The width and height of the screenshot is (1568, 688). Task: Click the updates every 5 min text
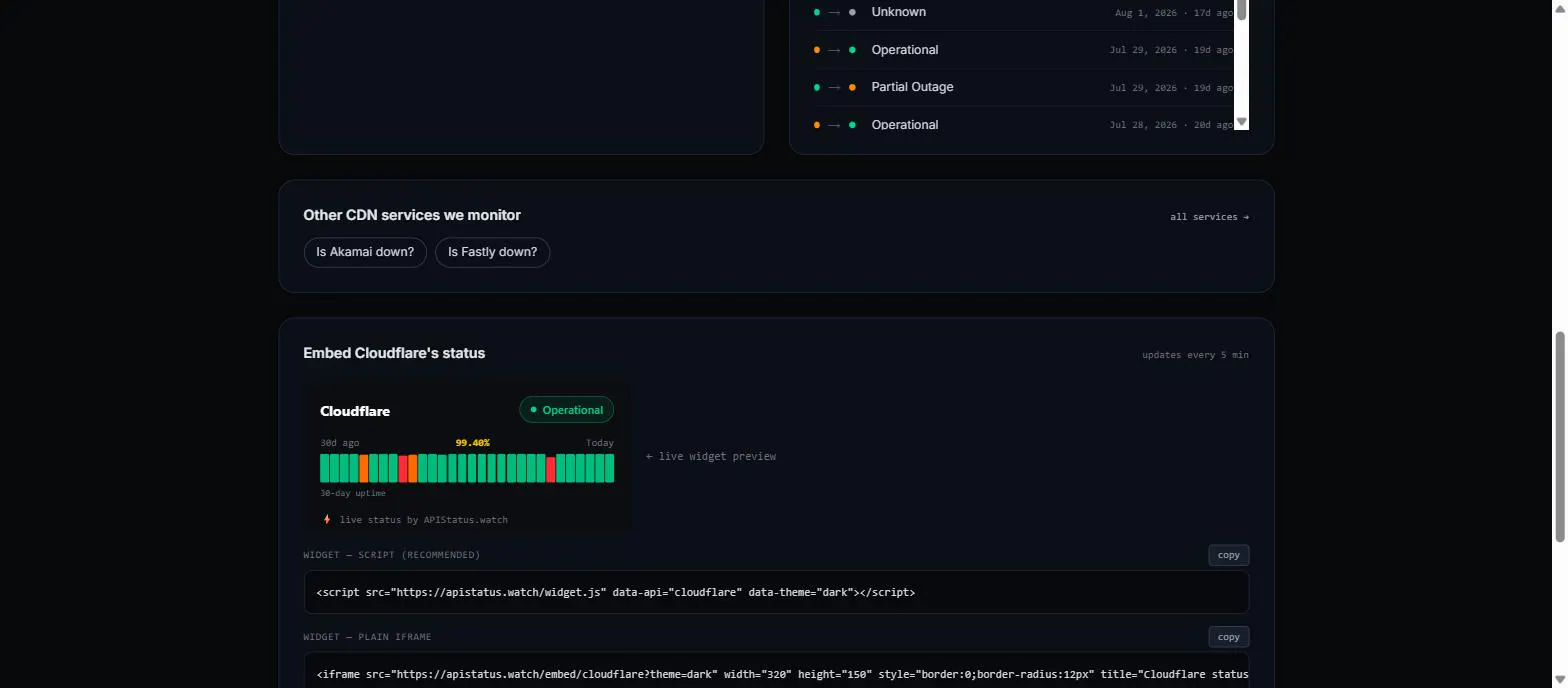coord(1195,355)
